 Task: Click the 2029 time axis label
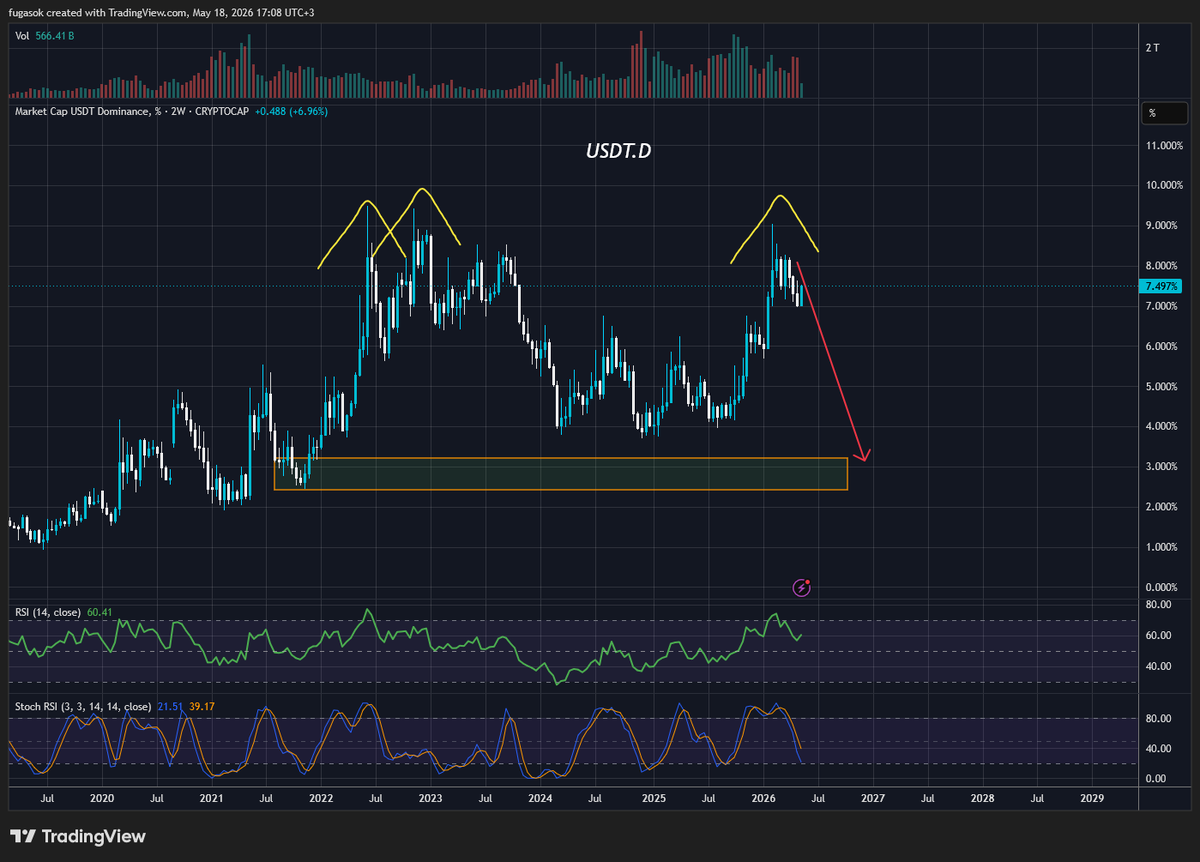pos(1092,799)
